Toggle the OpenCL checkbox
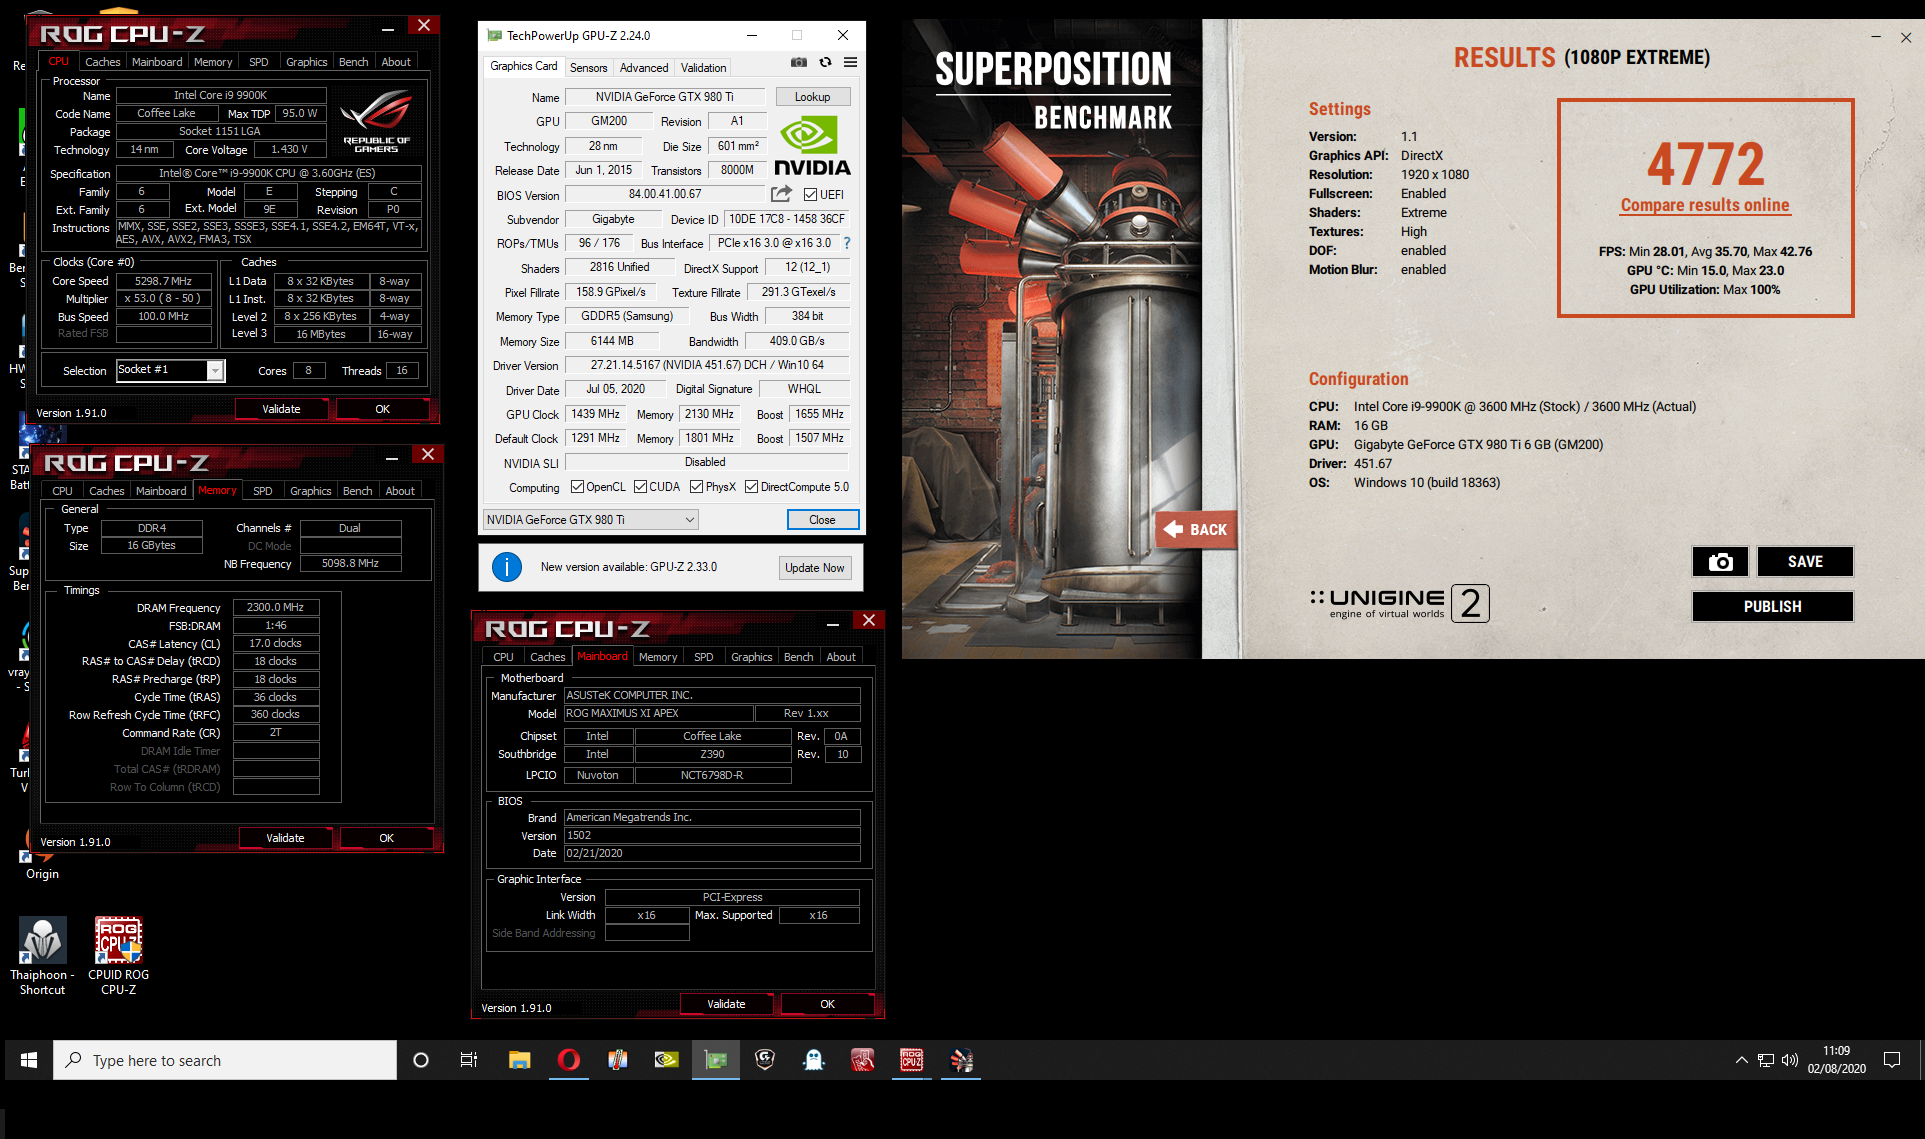1925x1139 pixels. [577, 487]
